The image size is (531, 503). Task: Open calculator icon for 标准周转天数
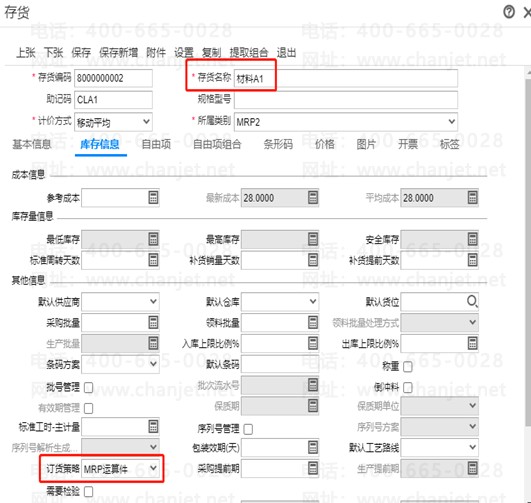click(x=153, y=260)
